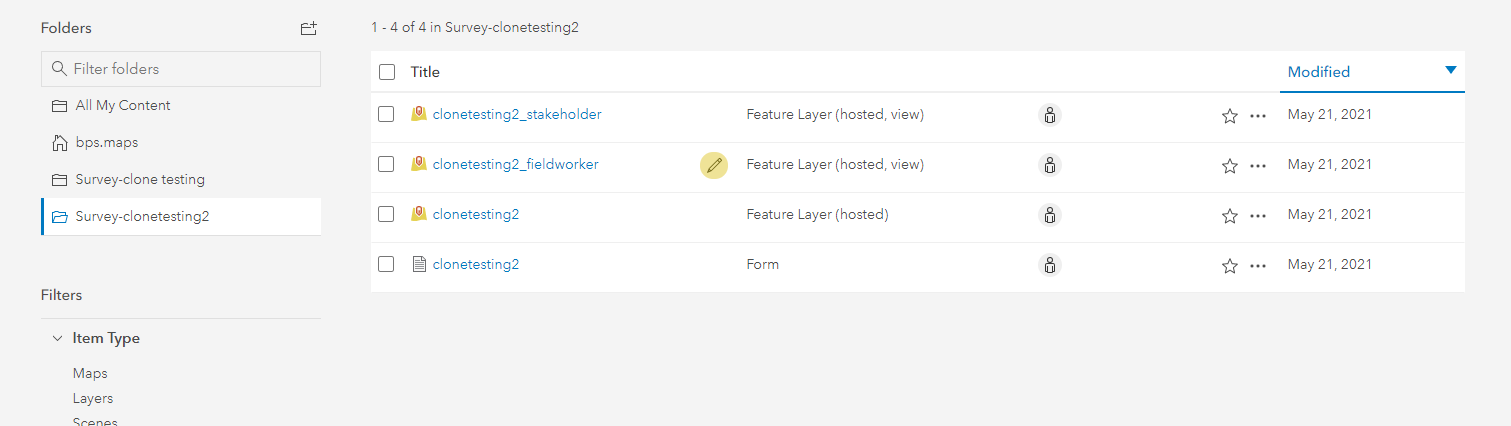Select the clonetesting2_stakeholder row checkbox

(386, 115)
